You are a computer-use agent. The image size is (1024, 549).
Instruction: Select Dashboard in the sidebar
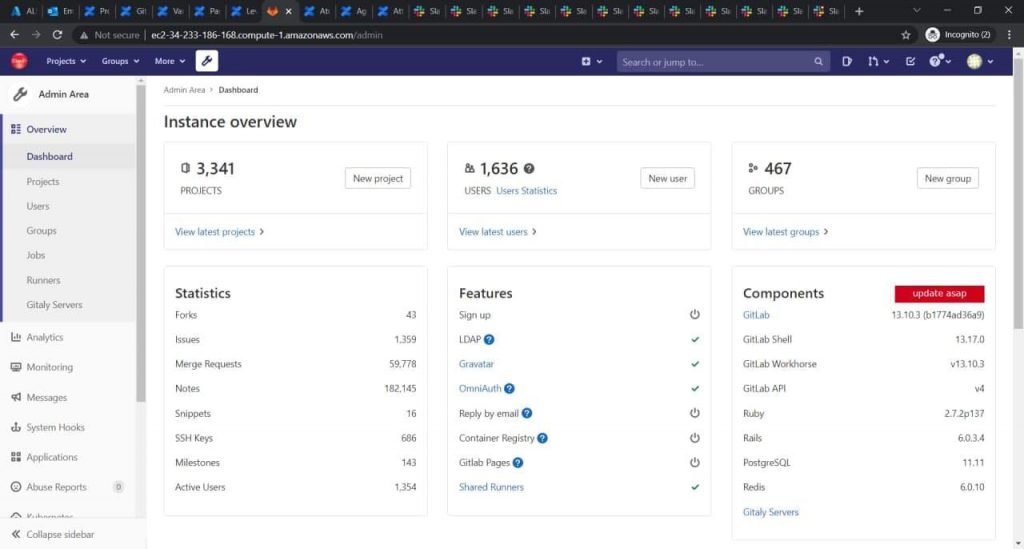50,157
